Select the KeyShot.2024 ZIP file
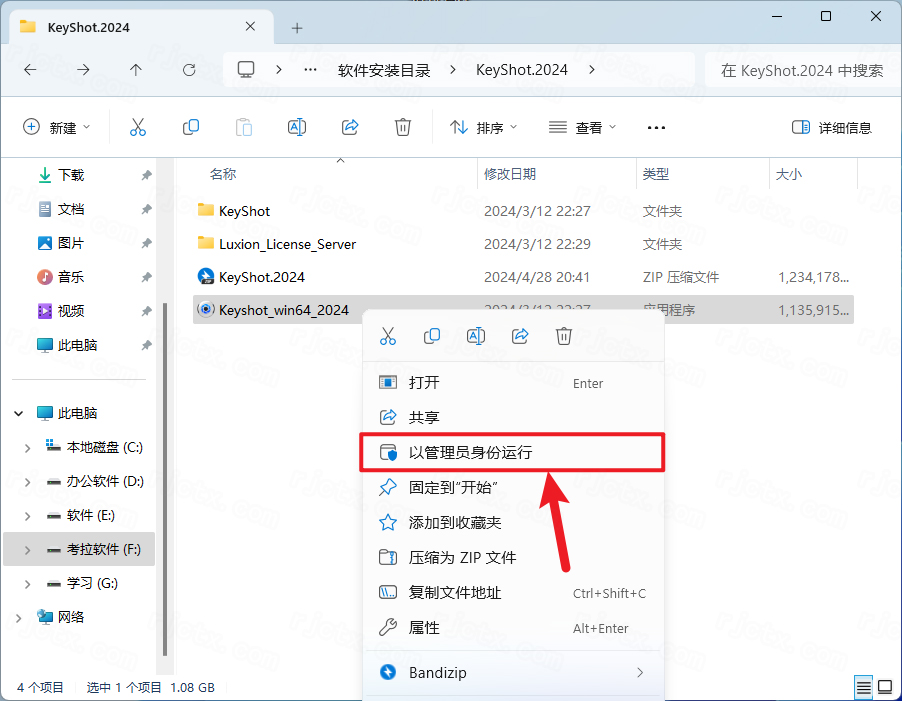Screen dimensions: 902x701 point(523,277)
